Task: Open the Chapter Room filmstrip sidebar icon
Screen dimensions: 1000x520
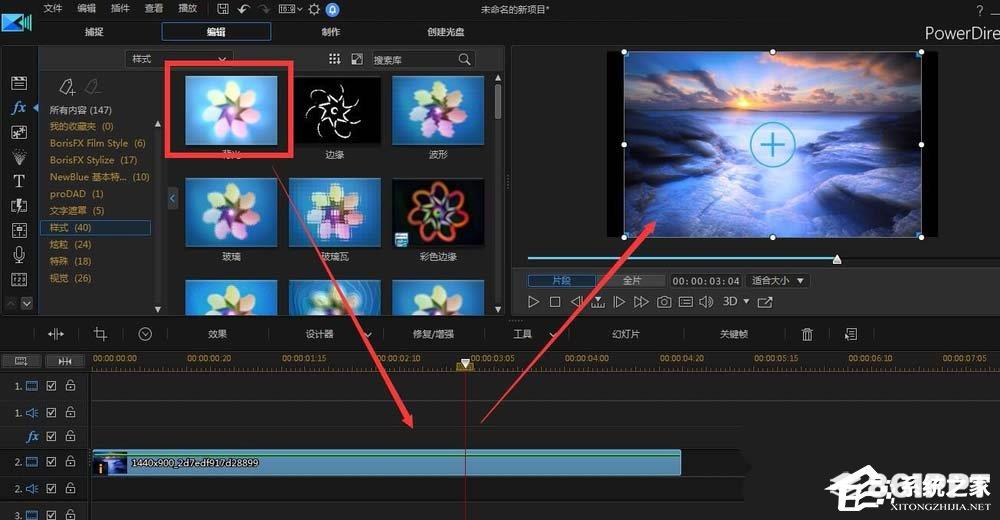Action: coord(19,279)
